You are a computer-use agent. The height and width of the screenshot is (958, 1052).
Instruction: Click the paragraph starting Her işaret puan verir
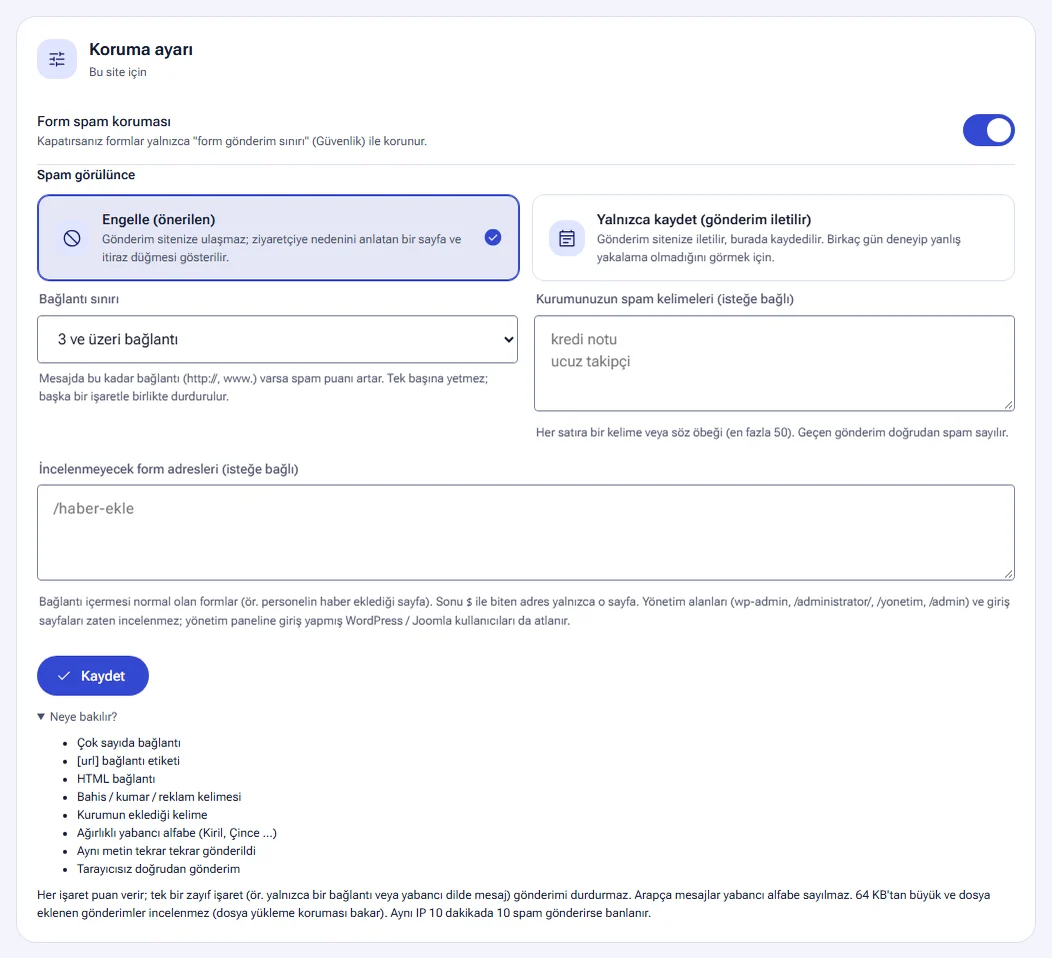point(513,904)
